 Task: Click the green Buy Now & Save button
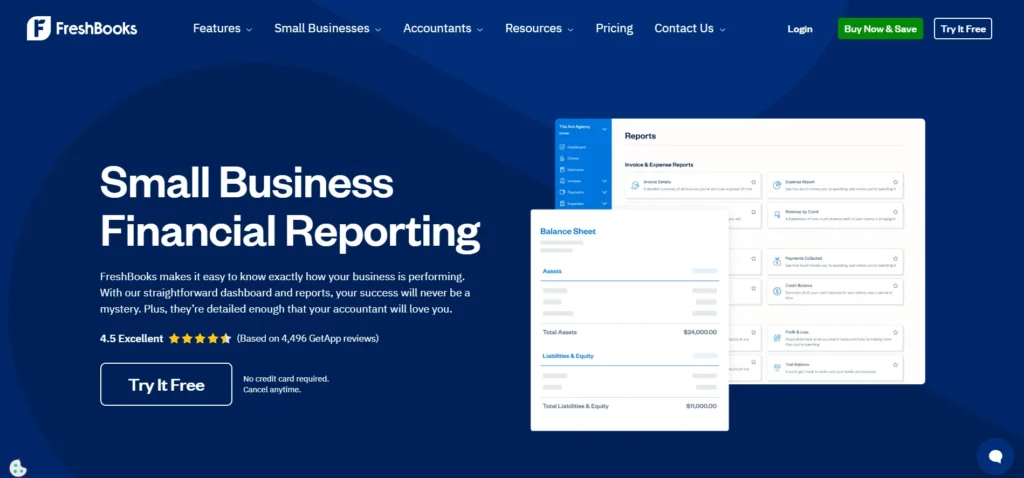click(x=880, y=29)
